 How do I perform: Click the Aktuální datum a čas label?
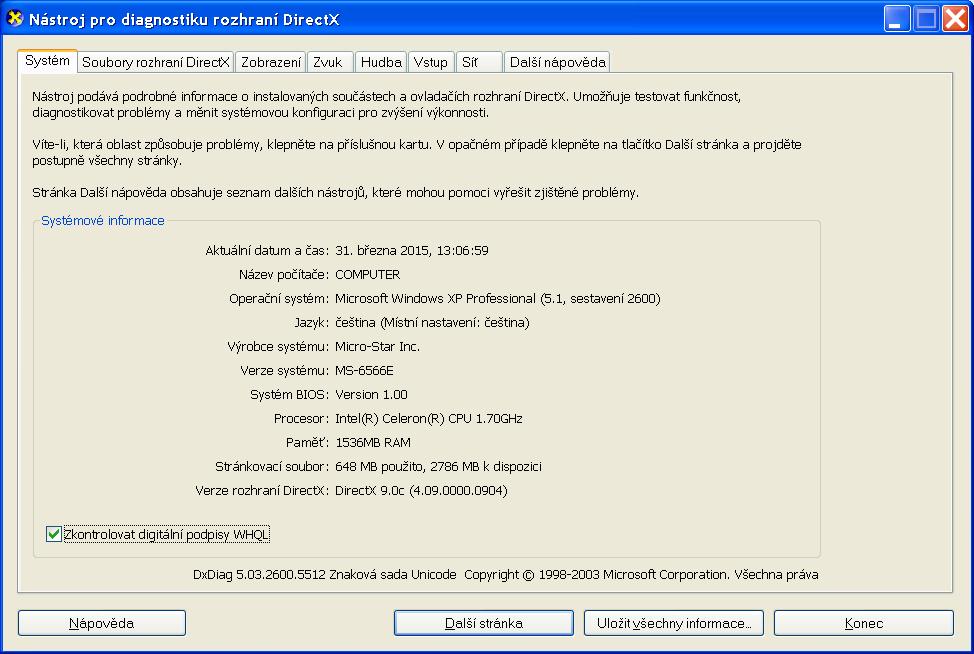[x=267, y=250]
